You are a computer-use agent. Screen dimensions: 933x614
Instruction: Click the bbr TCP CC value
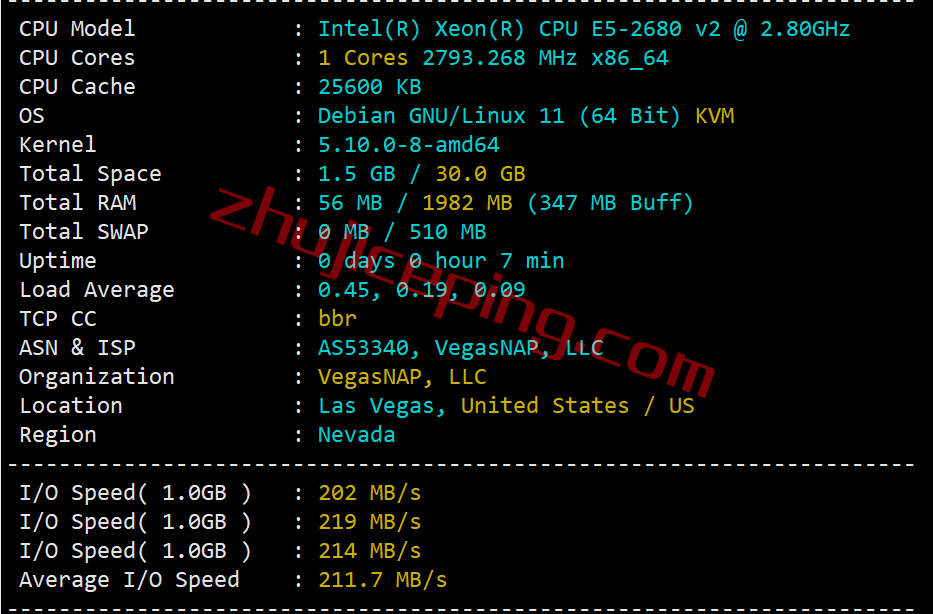pos(337,318)
